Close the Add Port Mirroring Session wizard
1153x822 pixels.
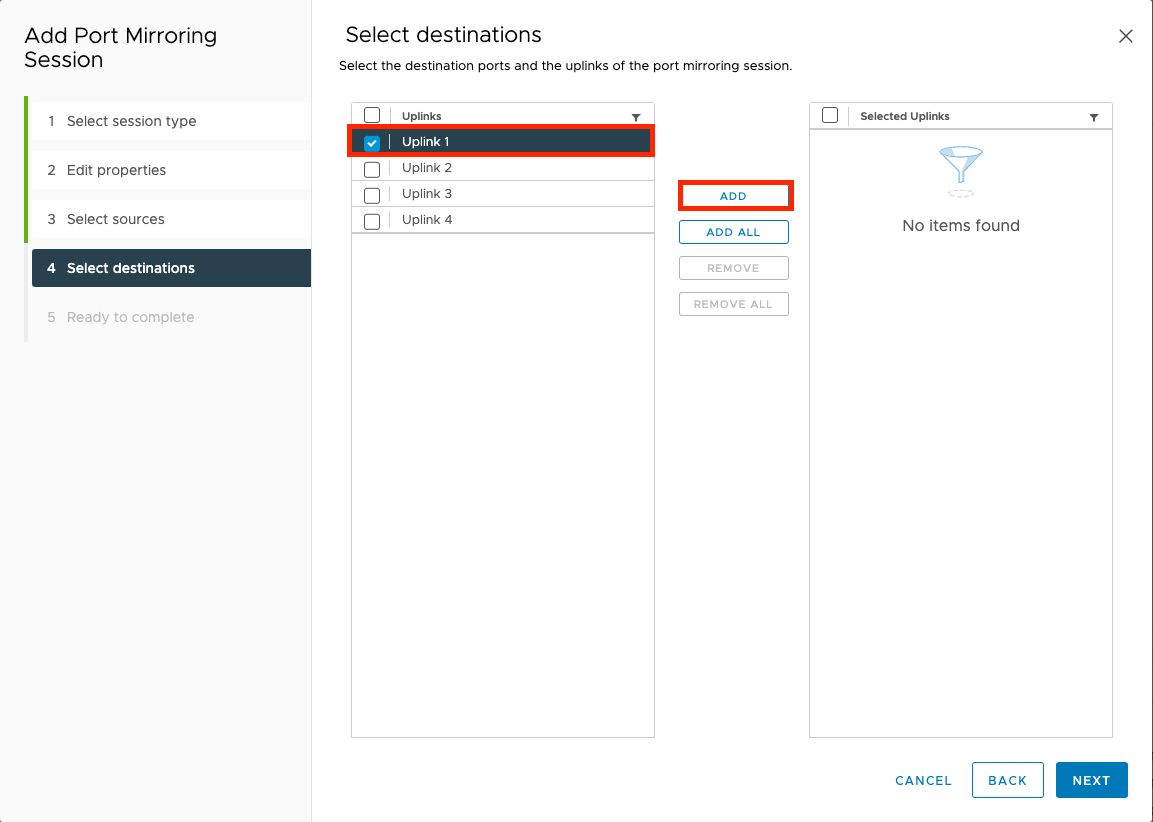point(1125,35)
